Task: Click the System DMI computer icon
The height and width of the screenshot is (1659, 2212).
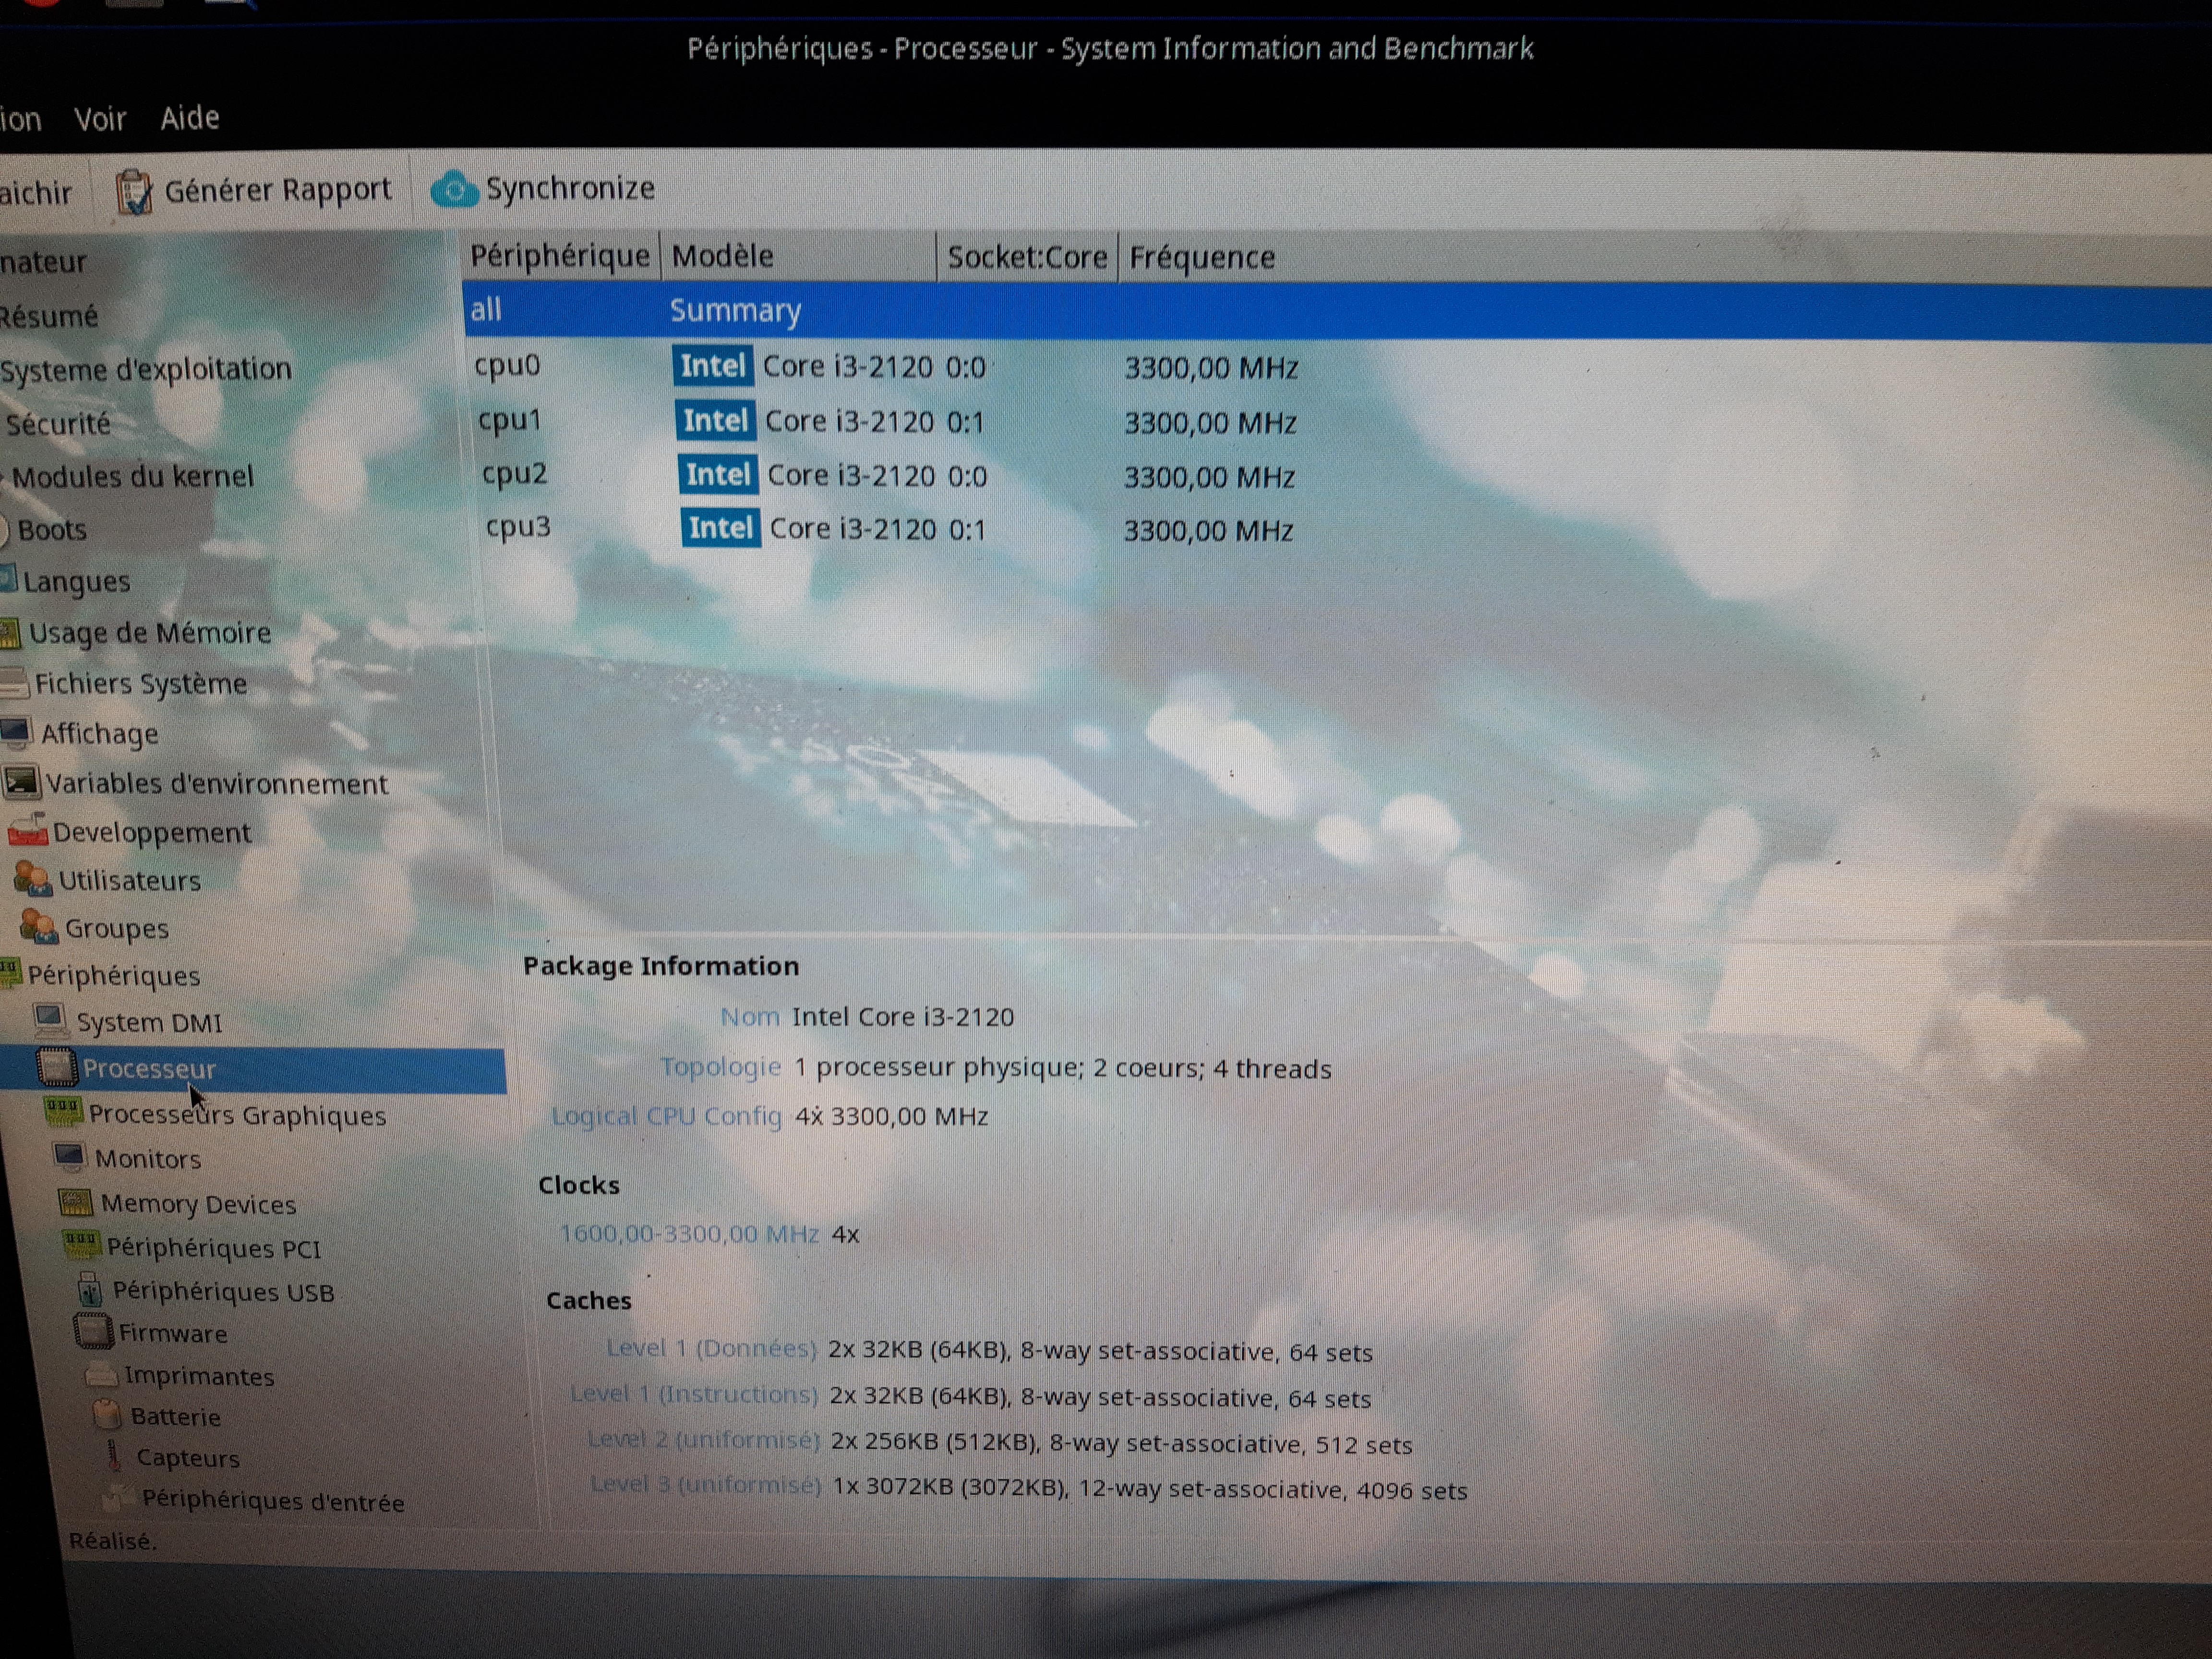Action: pos(51,1020)
